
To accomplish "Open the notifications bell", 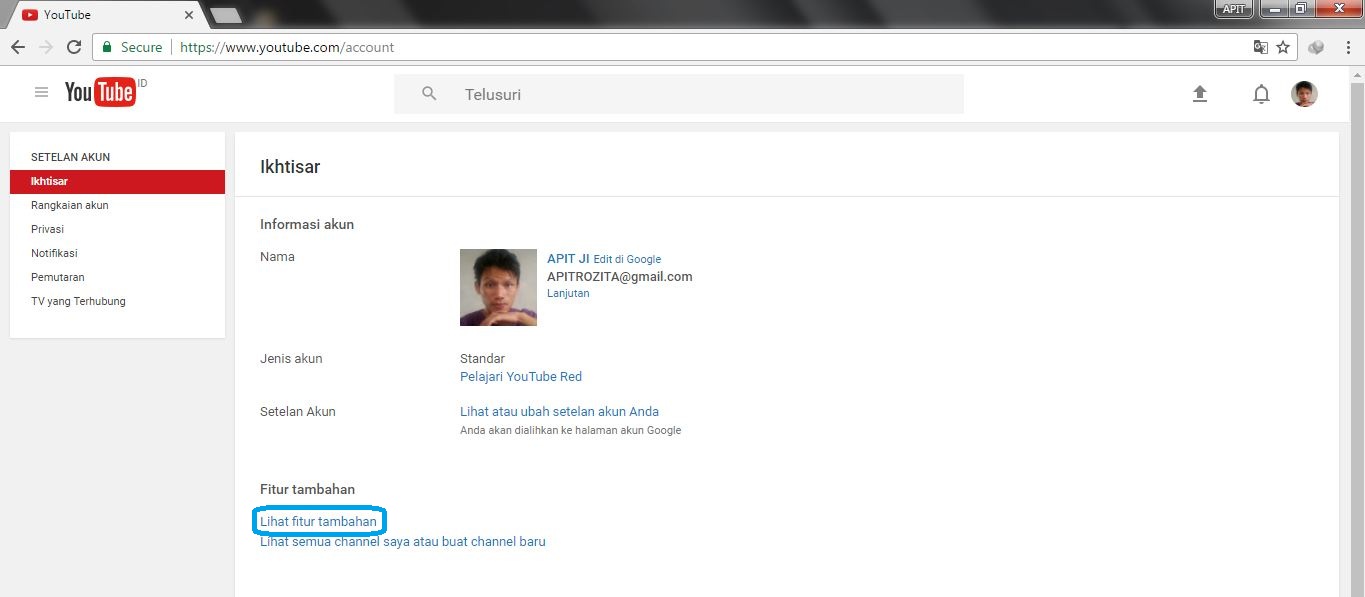I will tap(1261, 93).
